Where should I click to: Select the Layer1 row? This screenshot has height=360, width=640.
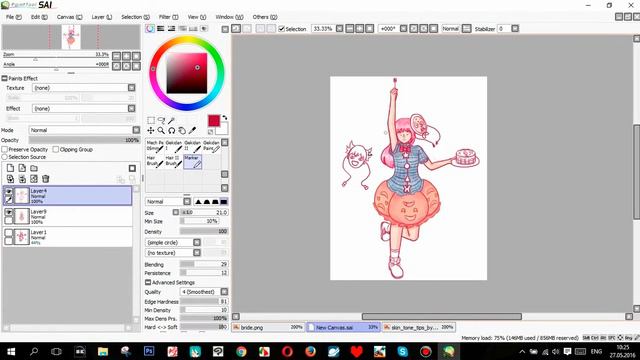tap(67, 237)
